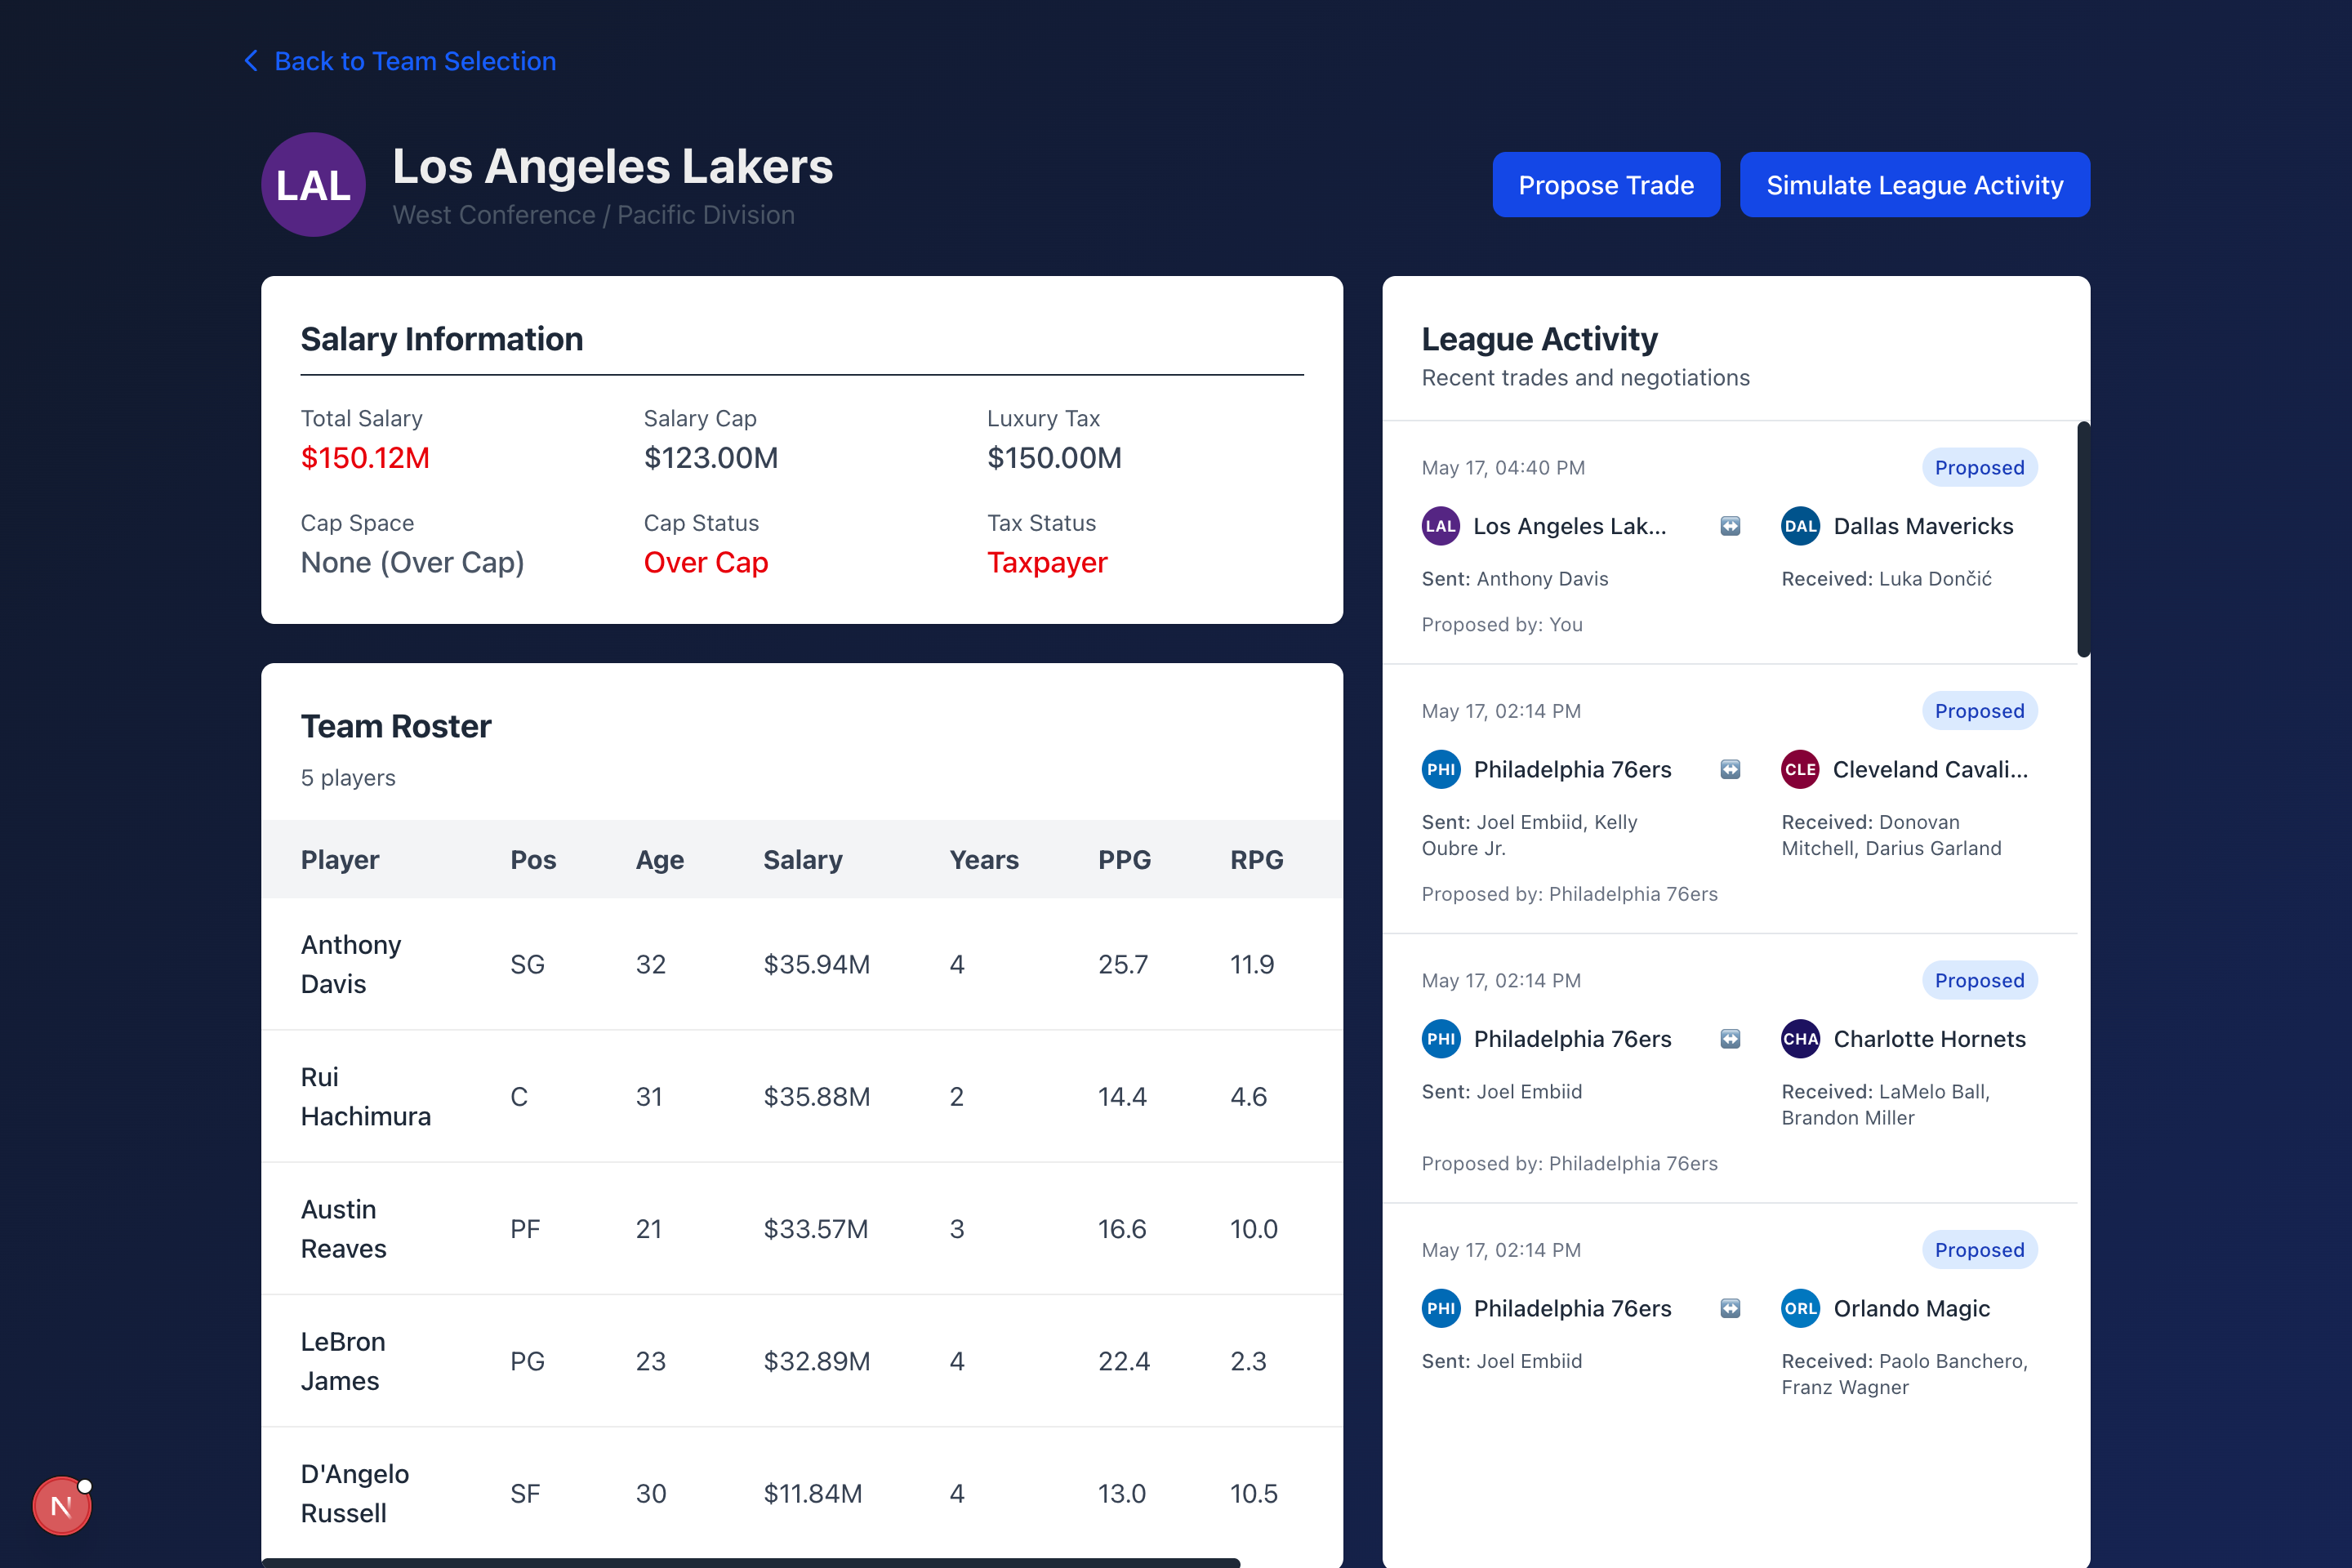This screenshot has width=2352, height=1568.
Task: Click the Next.js dev tools badge
Action: point(62,1505)
